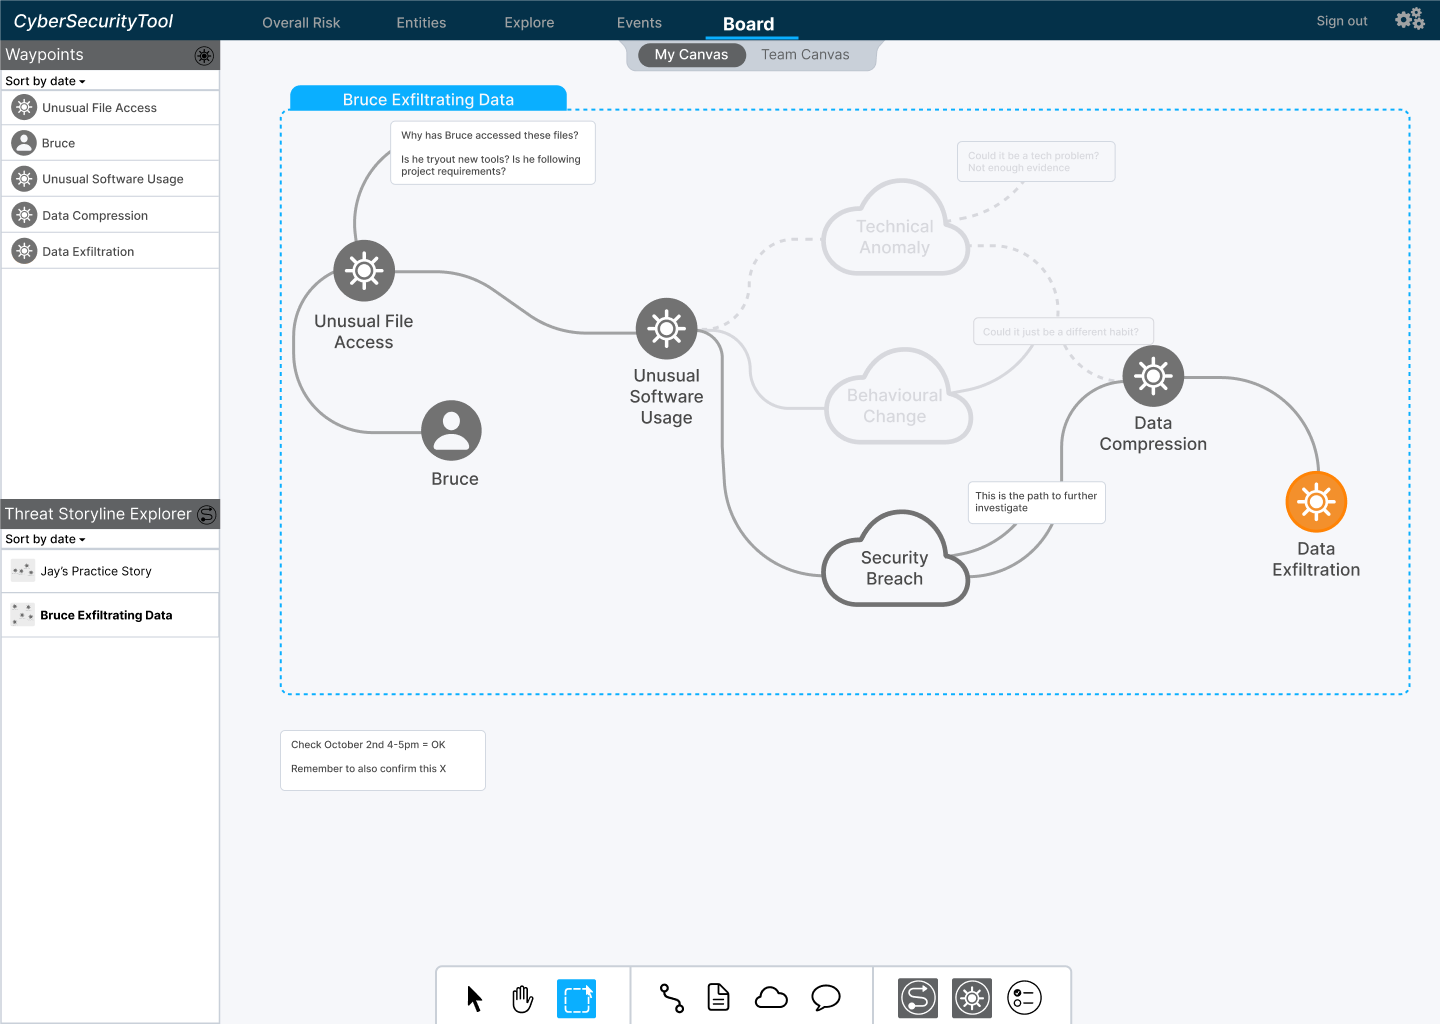
Task: Toggle the storyline panel button in toolbar
Action: pyautogui.click(x=918, y=998)
